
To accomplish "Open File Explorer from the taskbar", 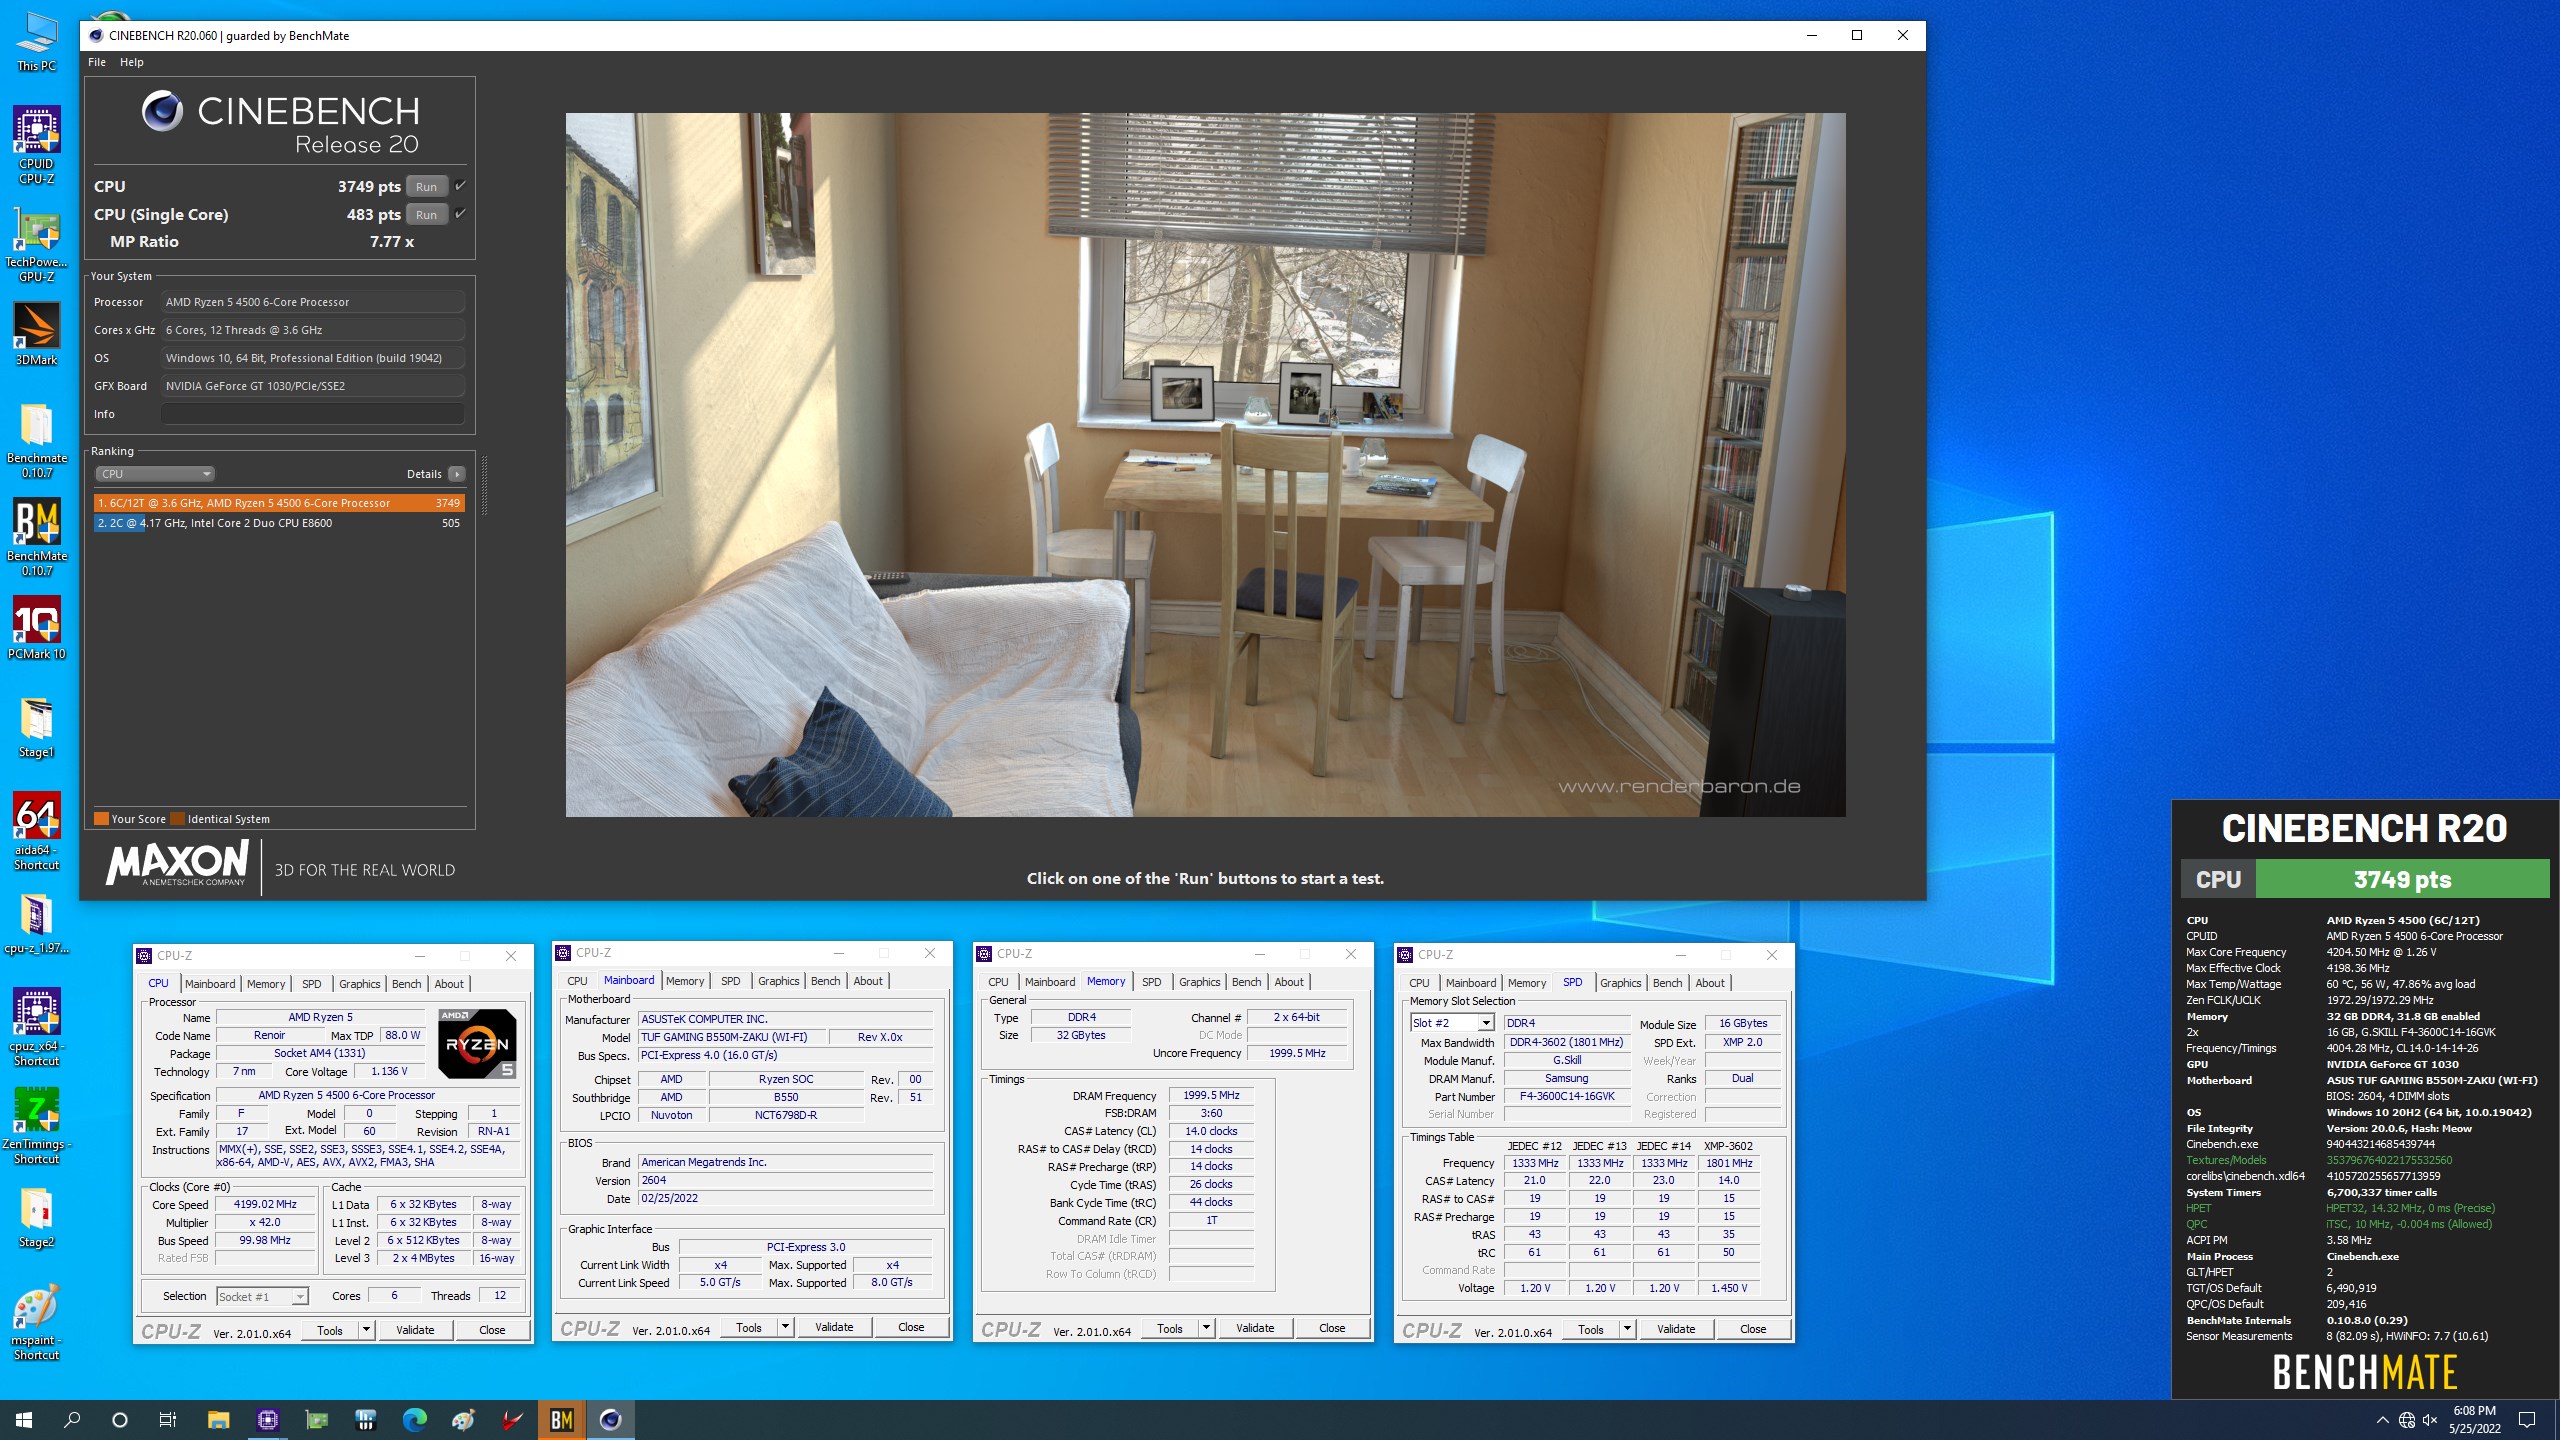I will coord(218,1420).
